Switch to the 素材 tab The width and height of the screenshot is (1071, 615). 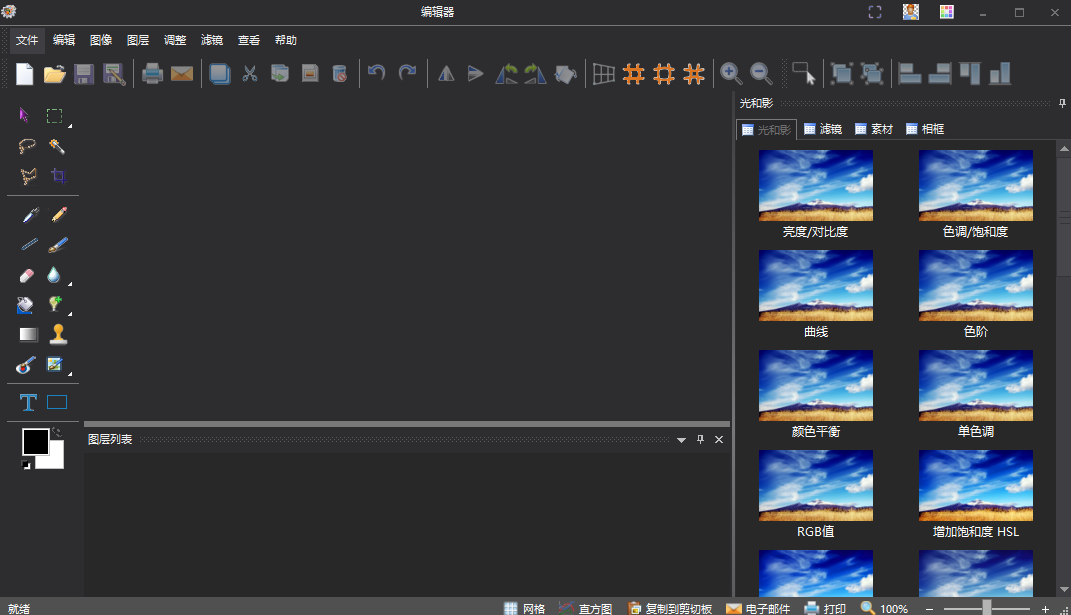(874, 129)
